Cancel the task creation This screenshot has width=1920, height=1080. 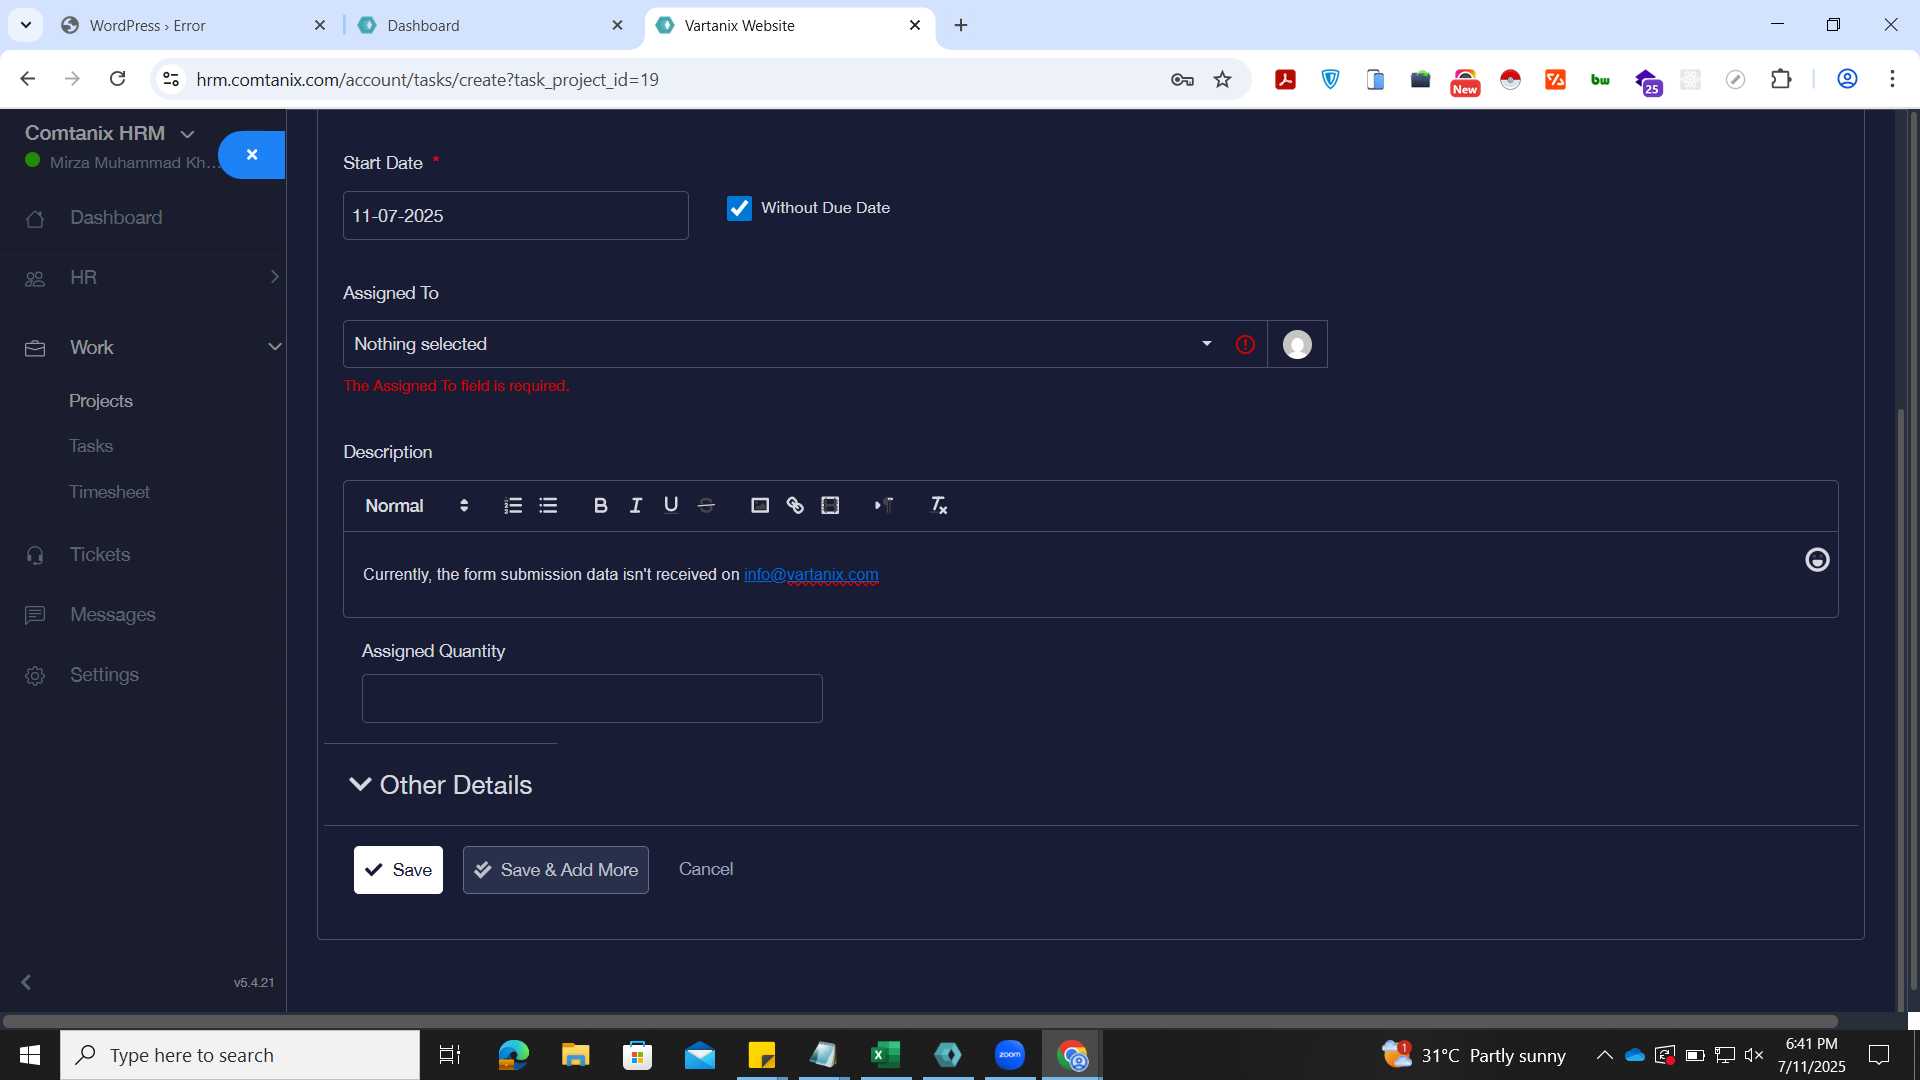point(706,869)
